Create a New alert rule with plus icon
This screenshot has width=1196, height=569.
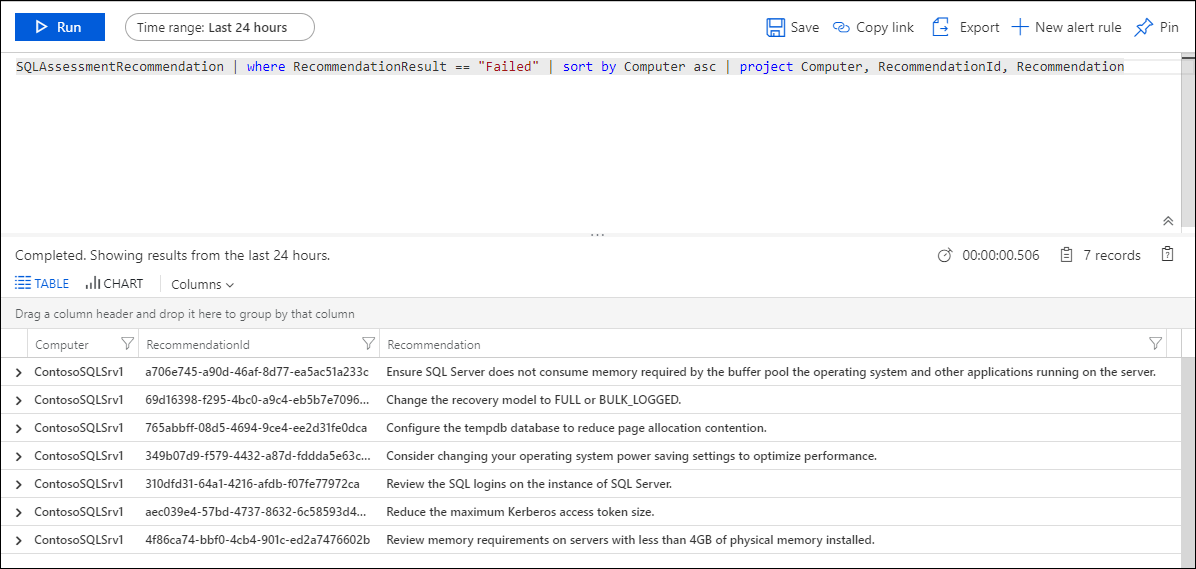(x=1020, y=27)
